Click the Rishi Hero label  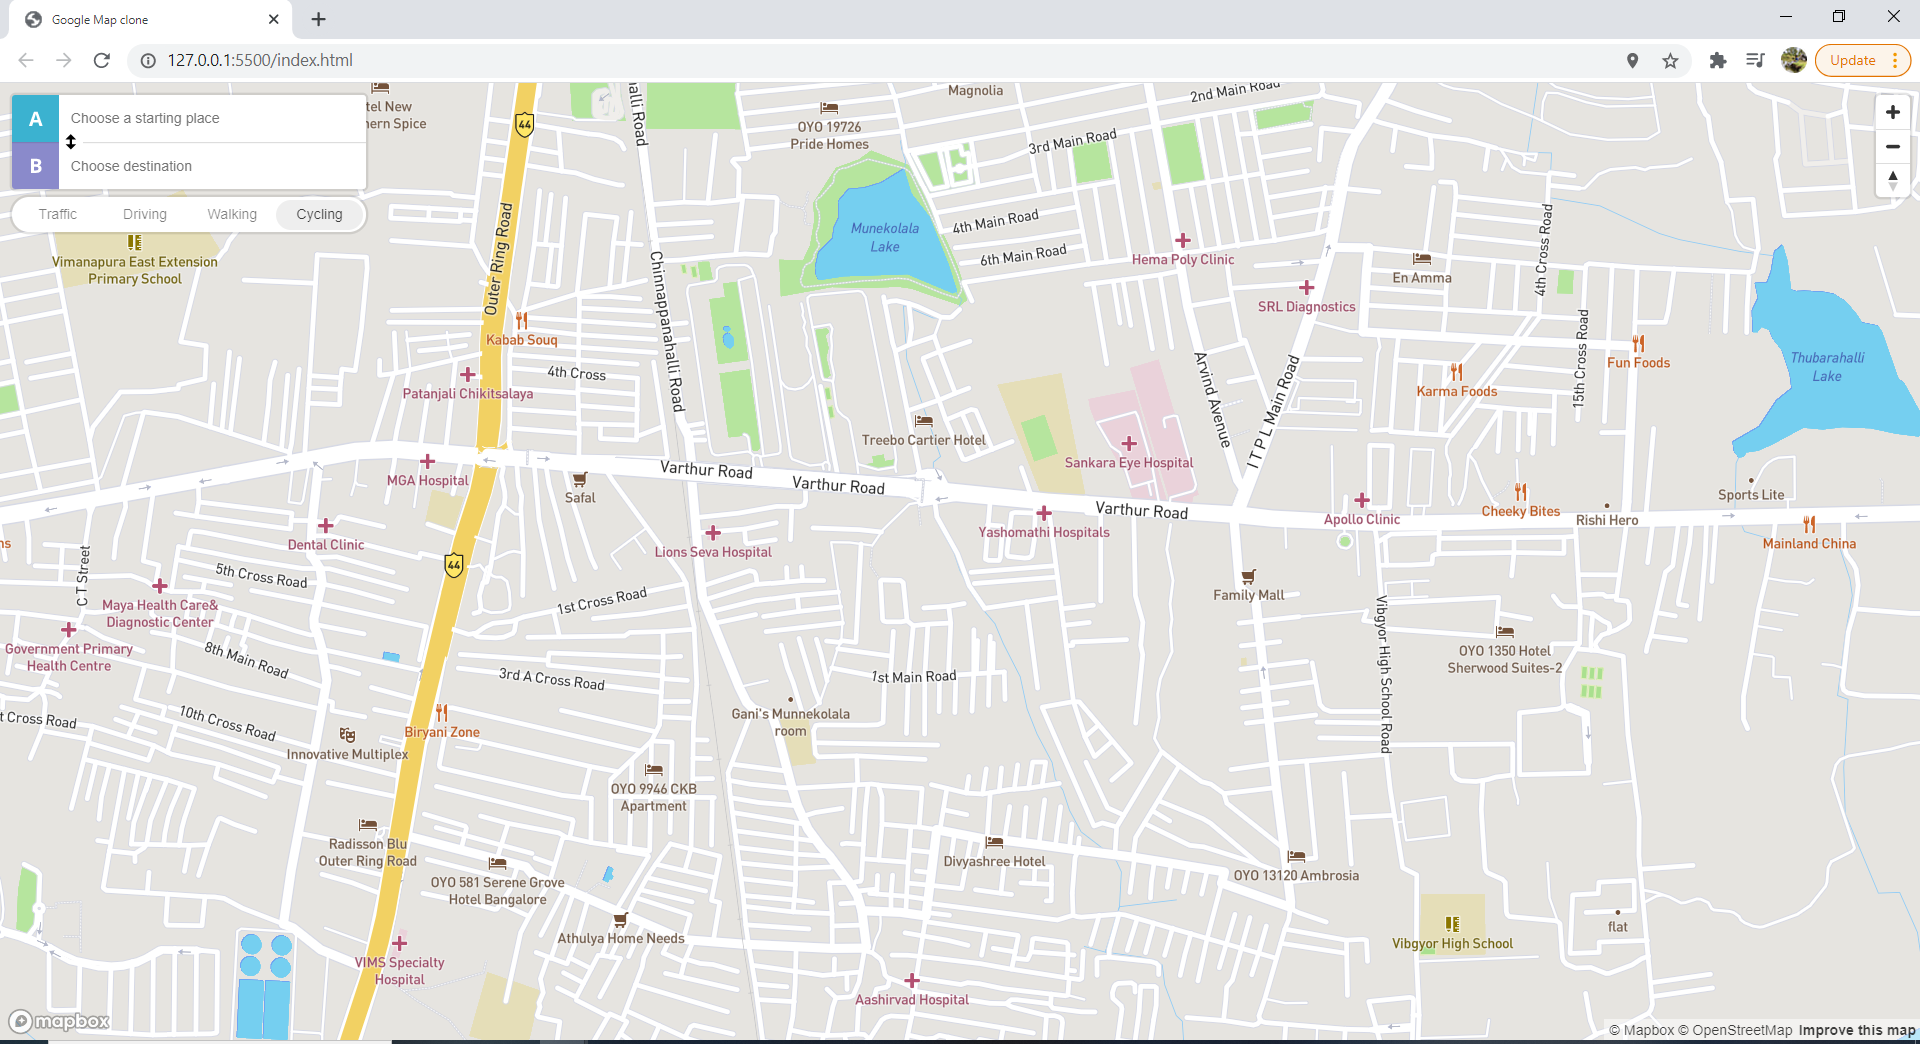click(1607, 520)
